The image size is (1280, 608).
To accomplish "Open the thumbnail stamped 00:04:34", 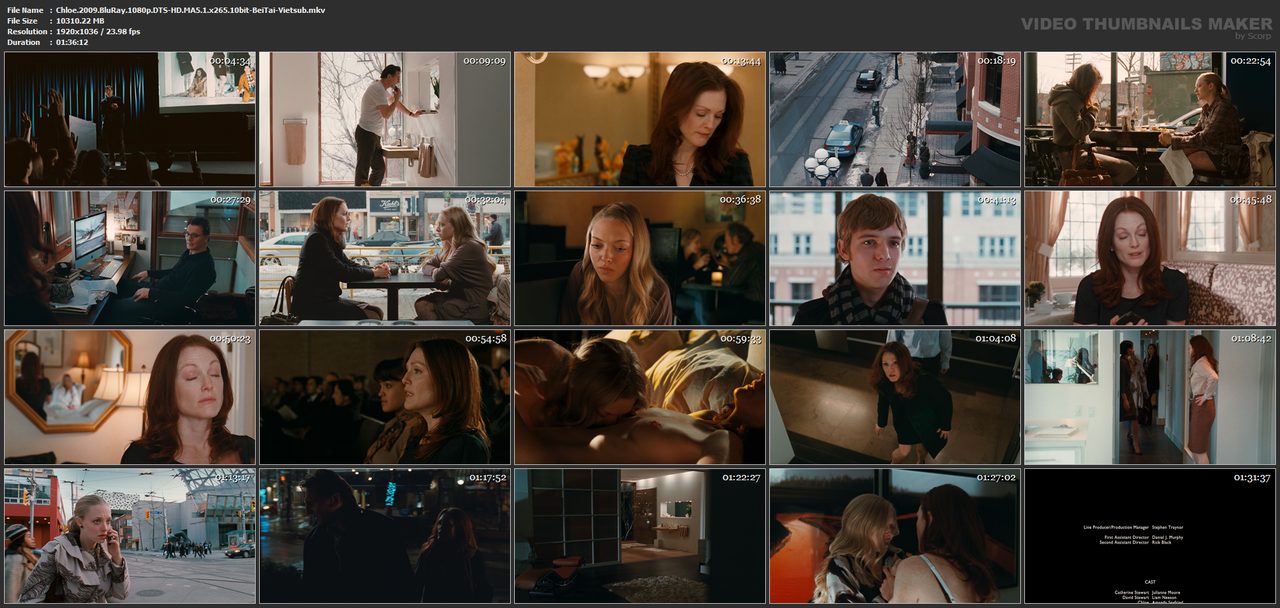I will pos(130,120).
